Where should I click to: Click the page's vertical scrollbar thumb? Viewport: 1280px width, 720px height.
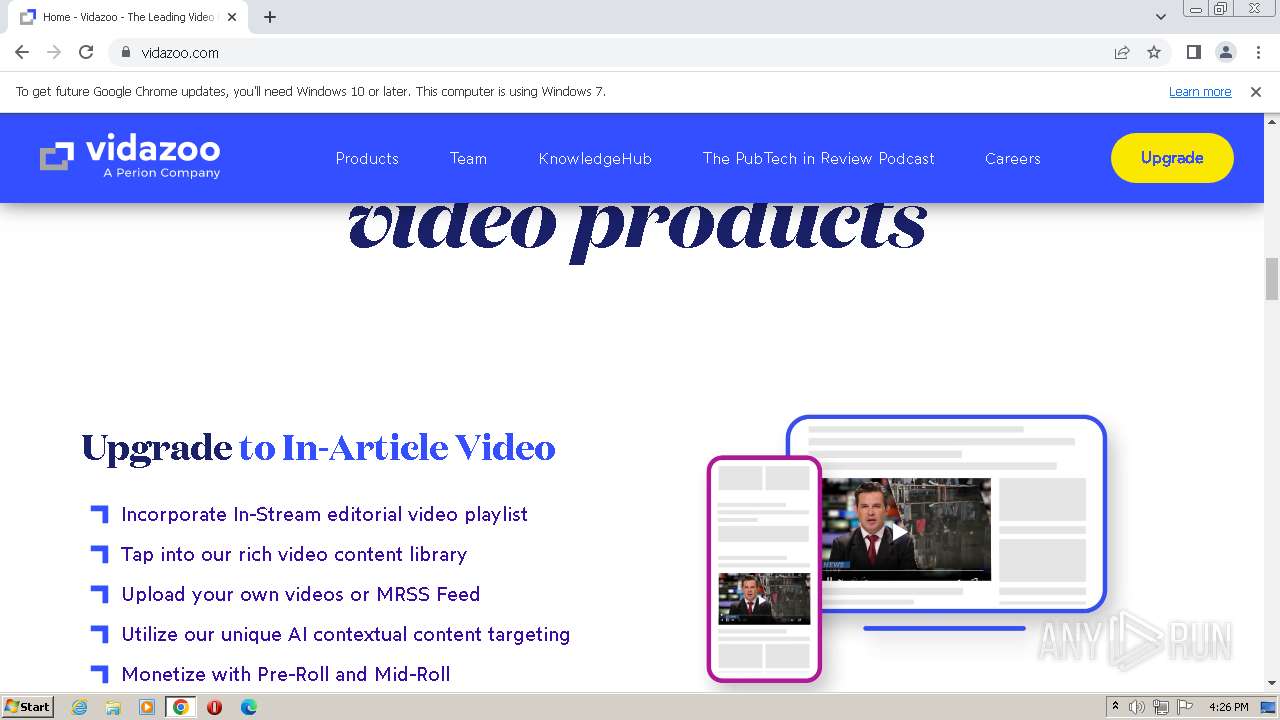(x=1272, y=279)
